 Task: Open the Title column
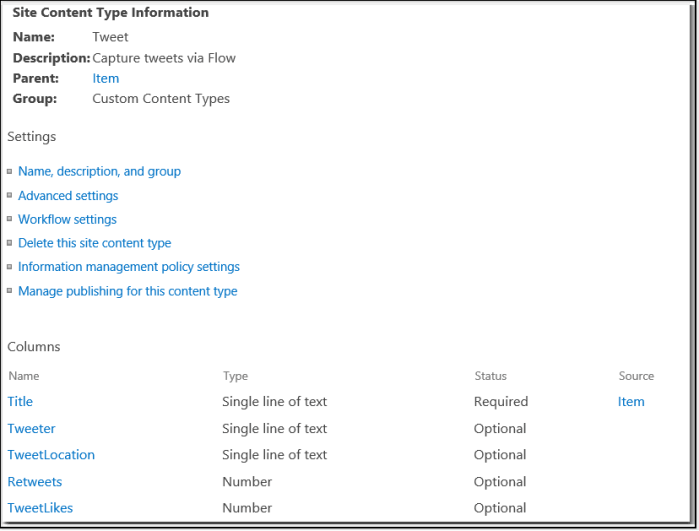tap(20, 401)
